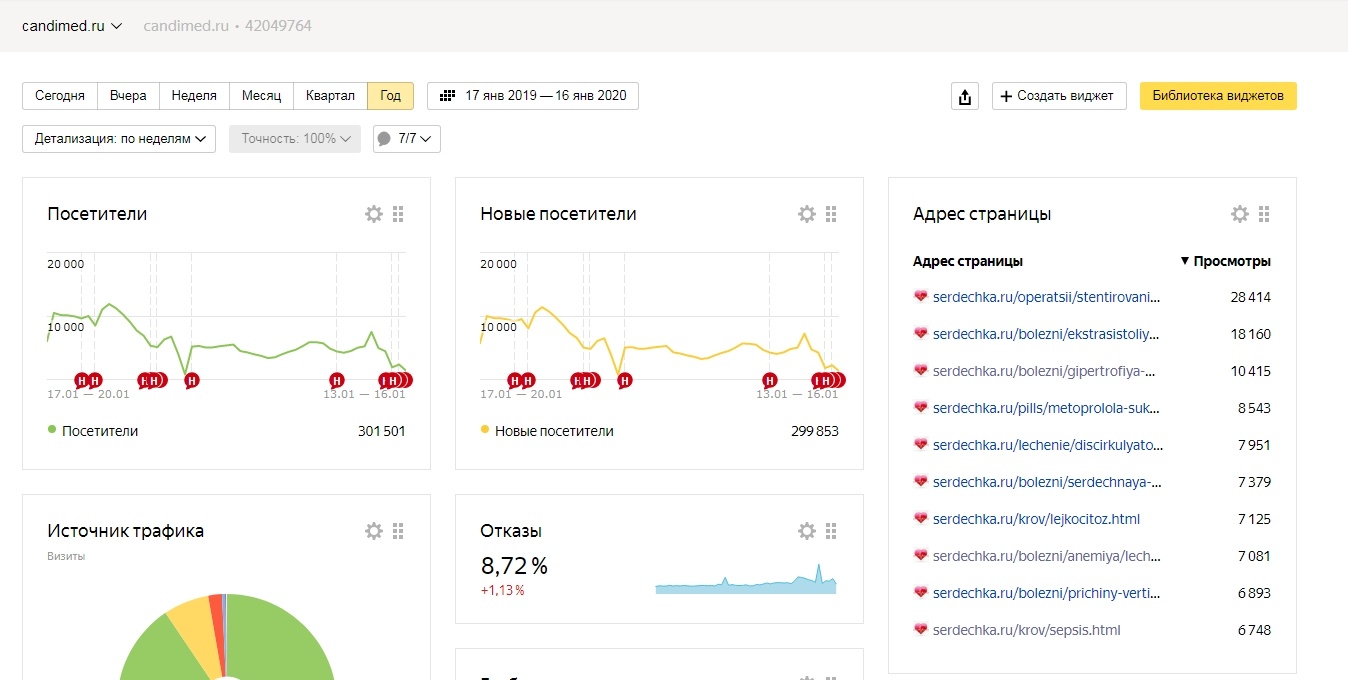Open serdechka.ru/pills/metoprolola-suk link

pos(1047,408)
